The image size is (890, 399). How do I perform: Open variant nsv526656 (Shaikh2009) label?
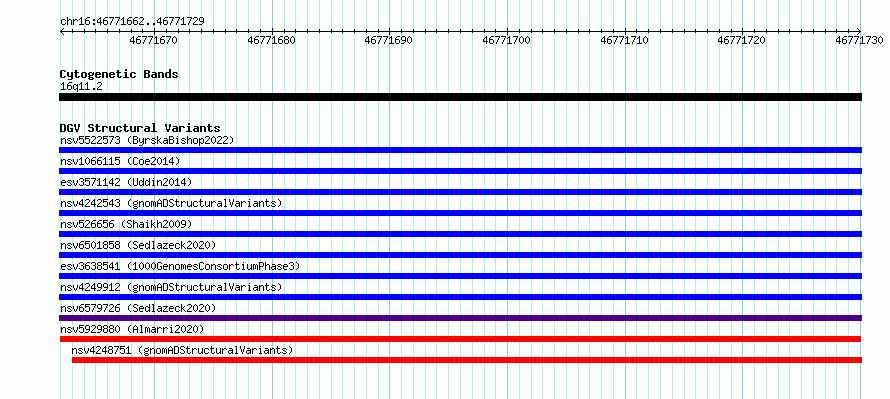126,224
